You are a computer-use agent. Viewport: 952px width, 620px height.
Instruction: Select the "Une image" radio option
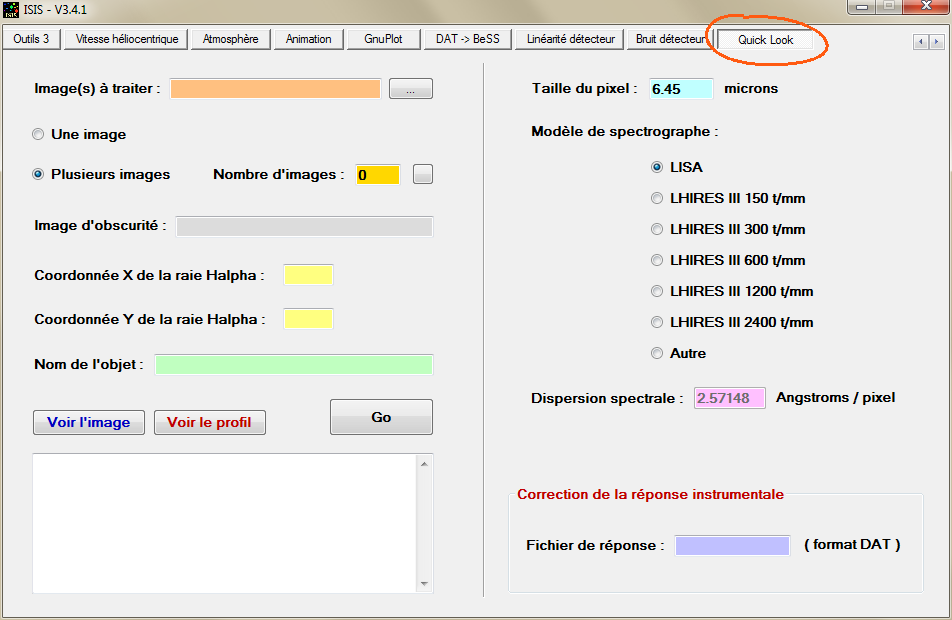[x=39, y=134]
